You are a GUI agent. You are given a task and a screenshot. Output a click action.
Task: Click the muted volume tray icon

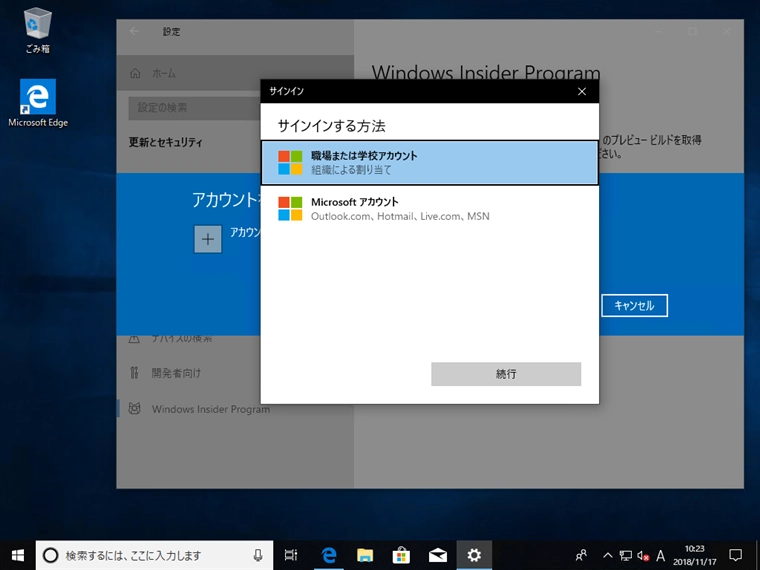(x=643, y=555)
